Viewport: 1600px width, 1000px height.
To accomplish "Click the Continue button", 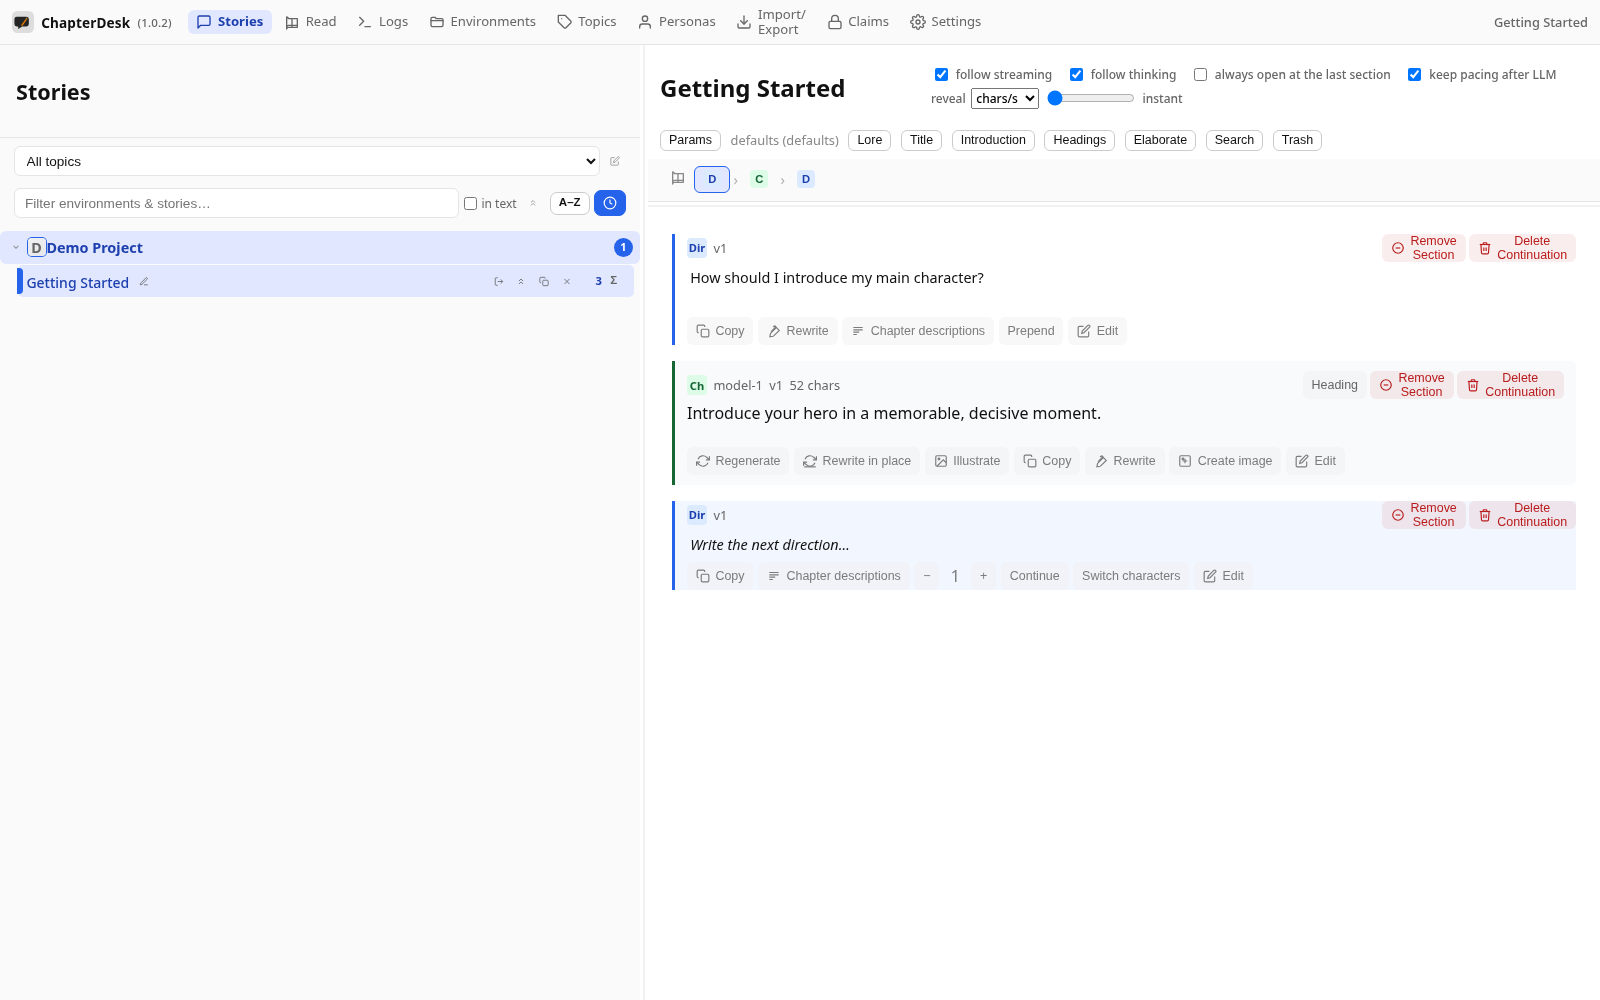I will (1034, 576).
